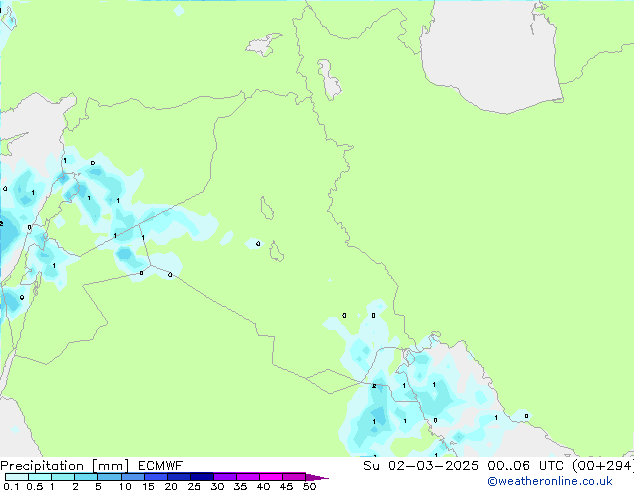
Task: Click the 20–25 mm dark blue swatch
Action: tap(178, 477)
